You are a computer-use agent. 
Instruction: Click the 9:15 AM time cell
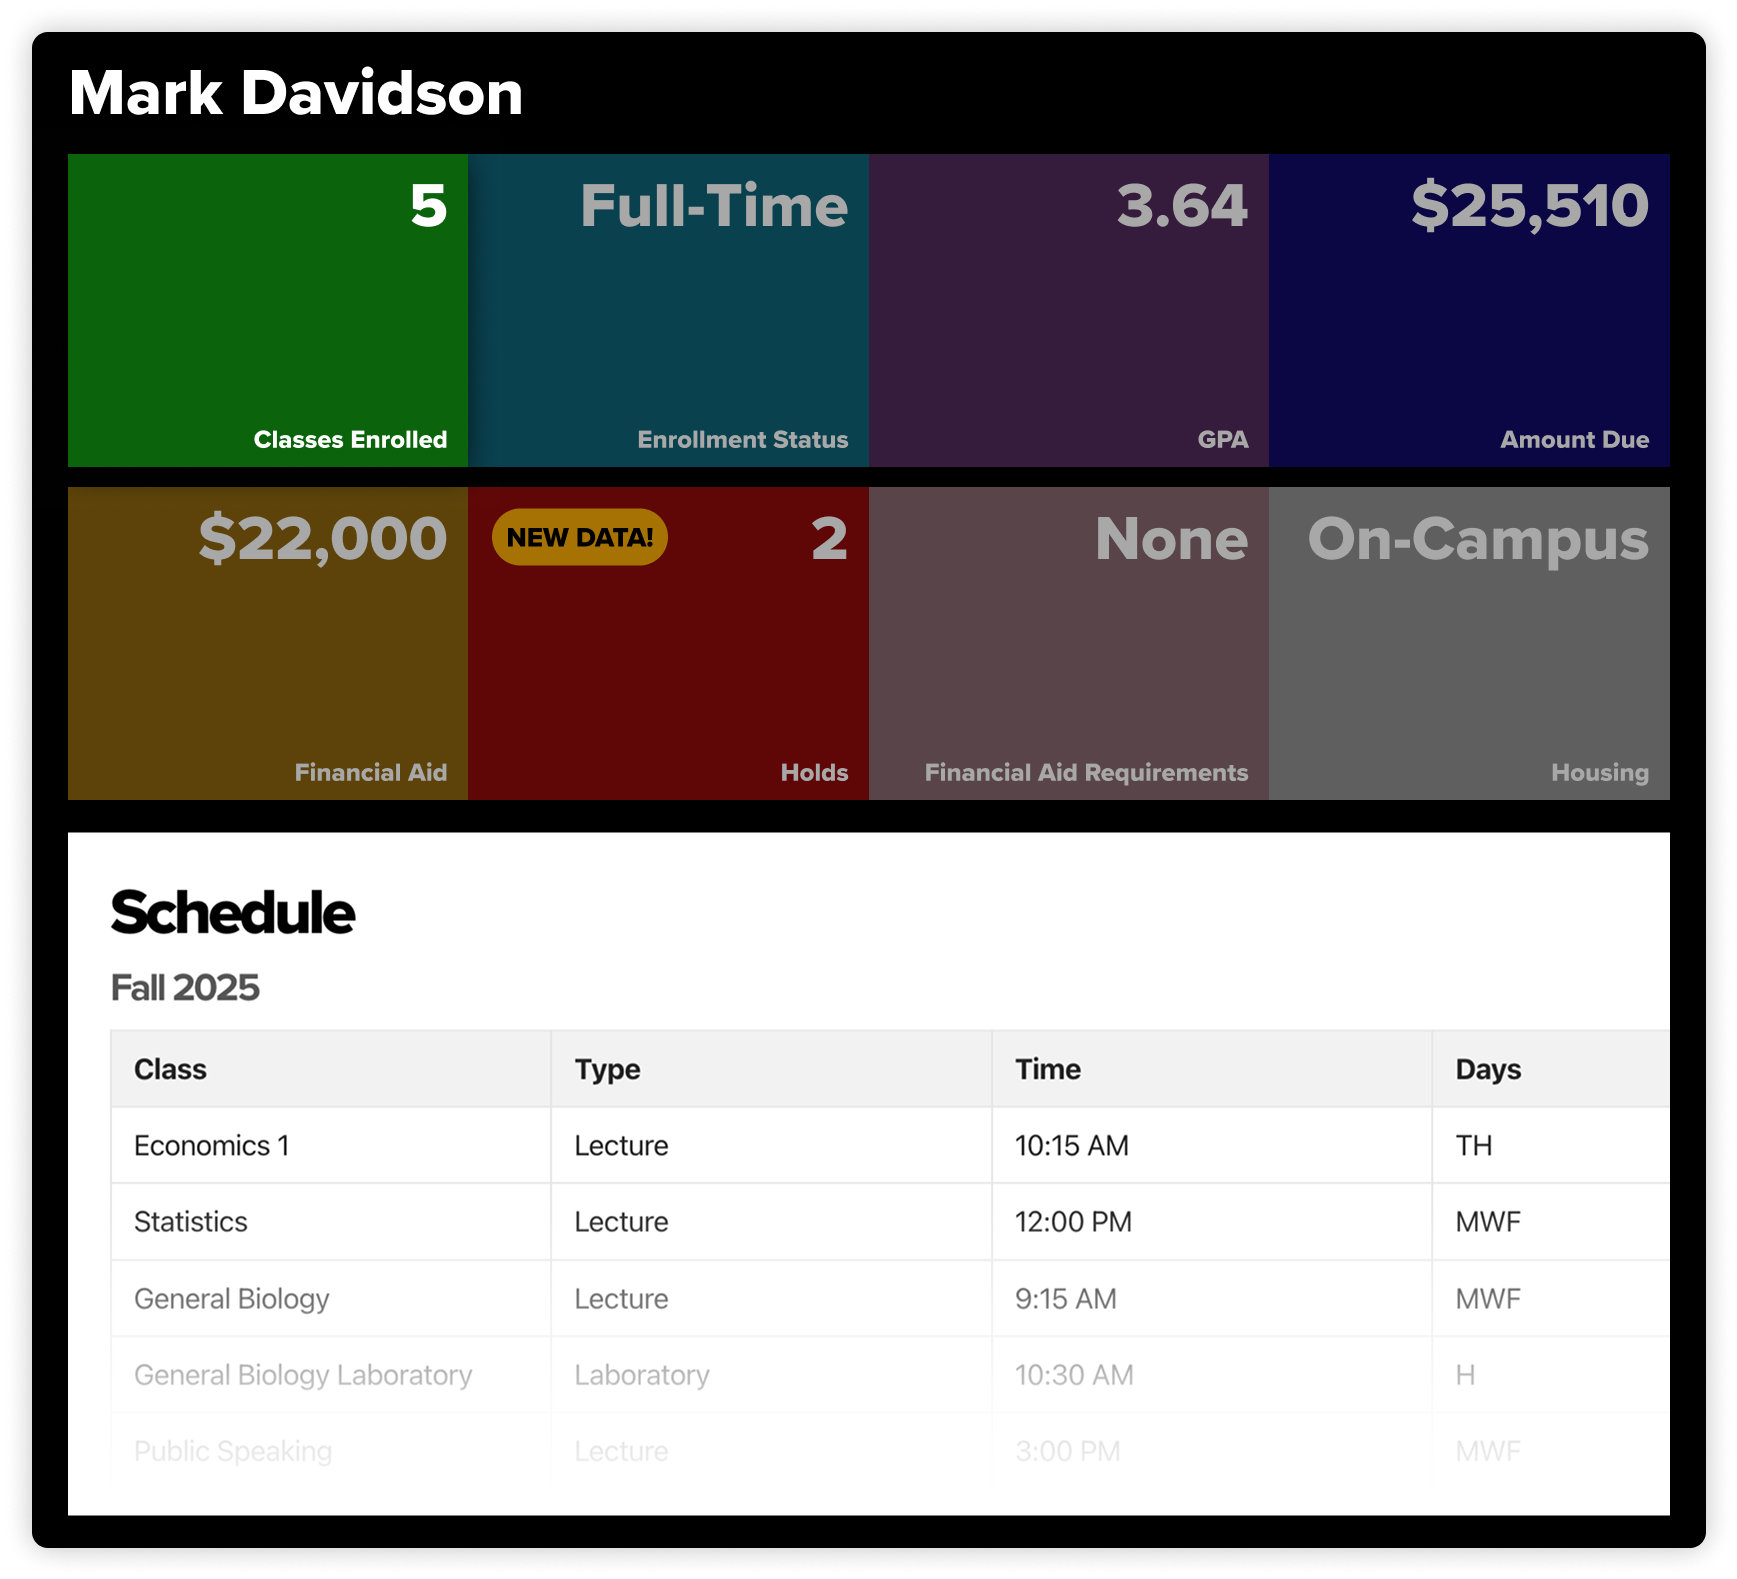1212,1298
